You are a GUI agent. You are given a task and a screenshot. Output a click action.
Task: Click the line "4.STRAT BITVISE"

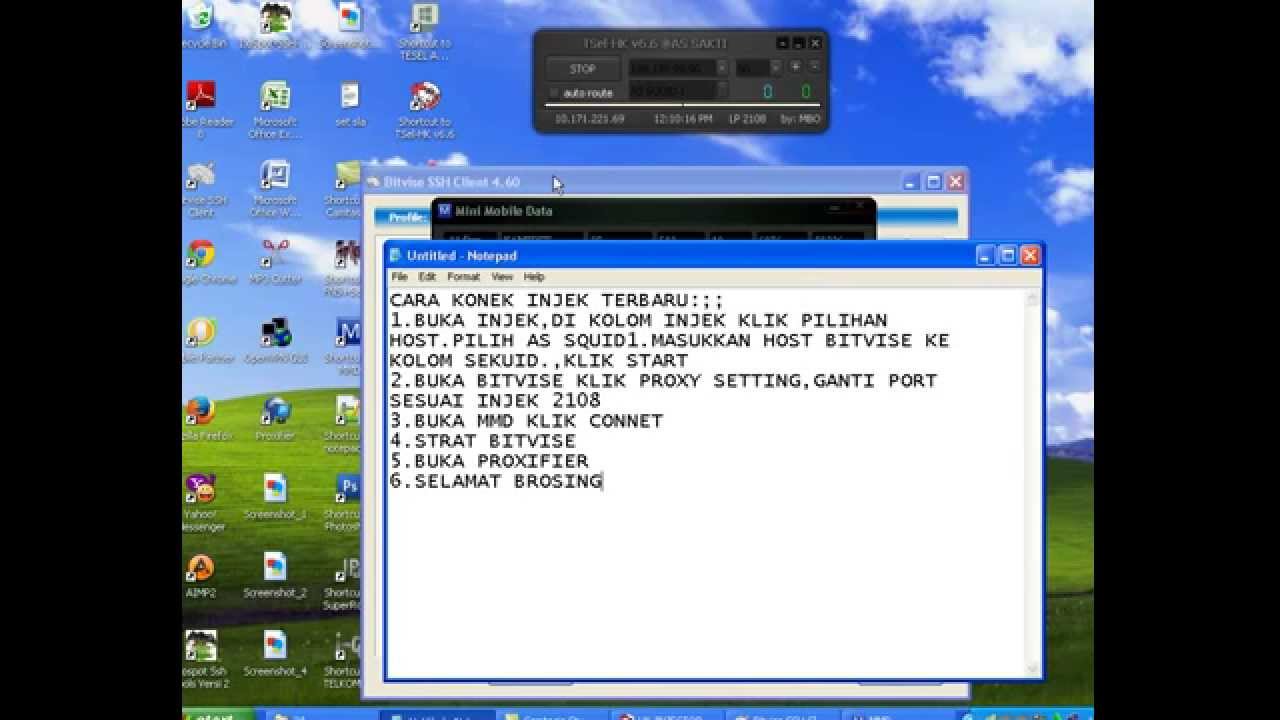point(483,441)
